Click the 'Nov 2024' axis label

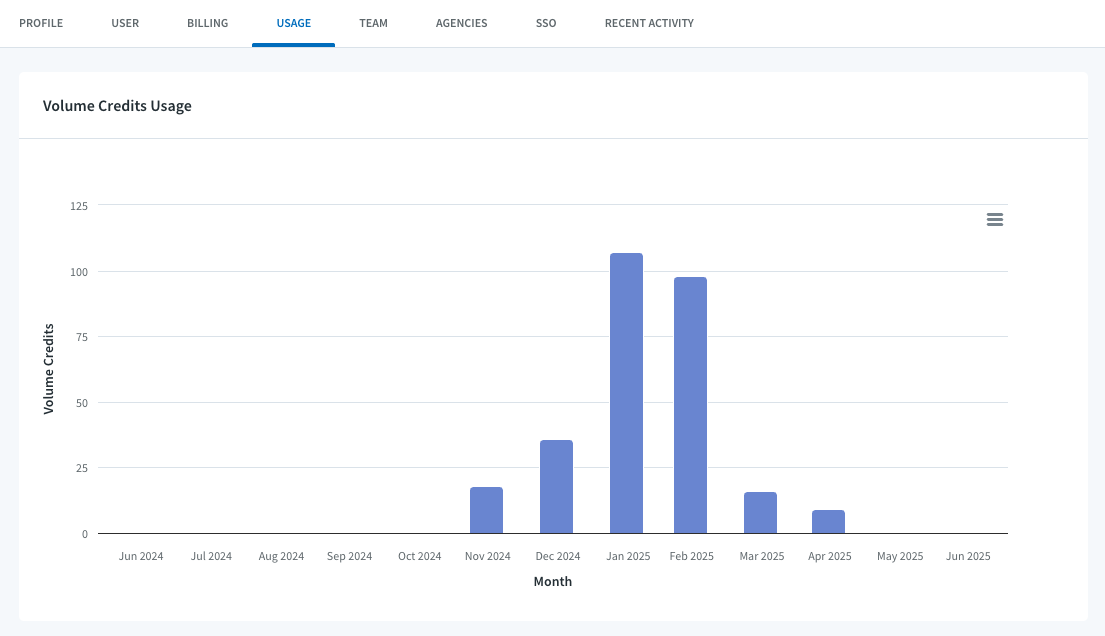click(x=488, y=556)
